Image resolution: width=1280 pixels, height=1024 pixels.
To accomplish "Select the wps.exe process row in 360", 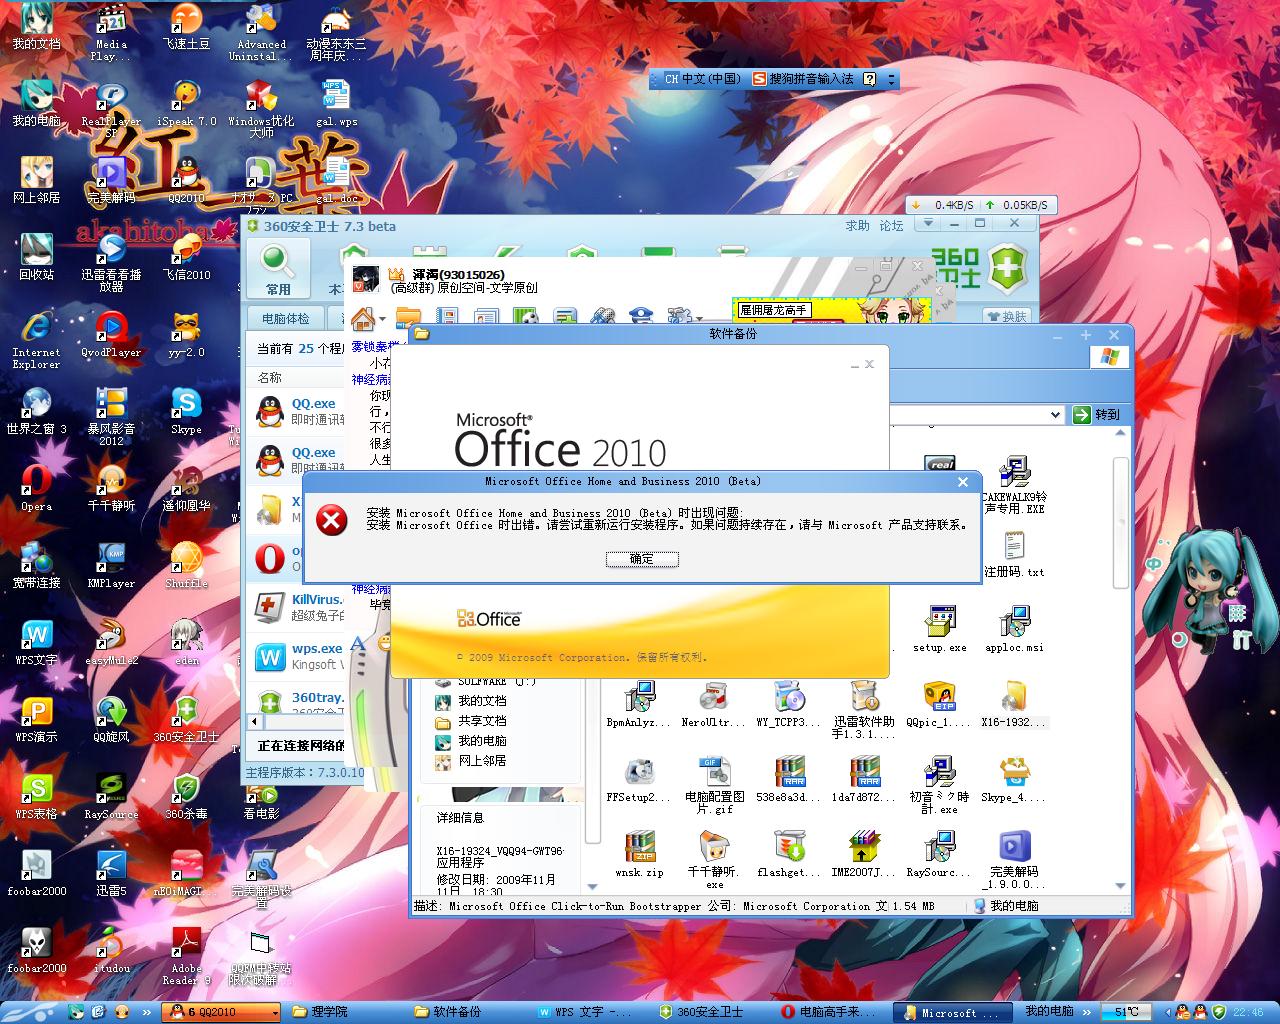I will (294, 656).
